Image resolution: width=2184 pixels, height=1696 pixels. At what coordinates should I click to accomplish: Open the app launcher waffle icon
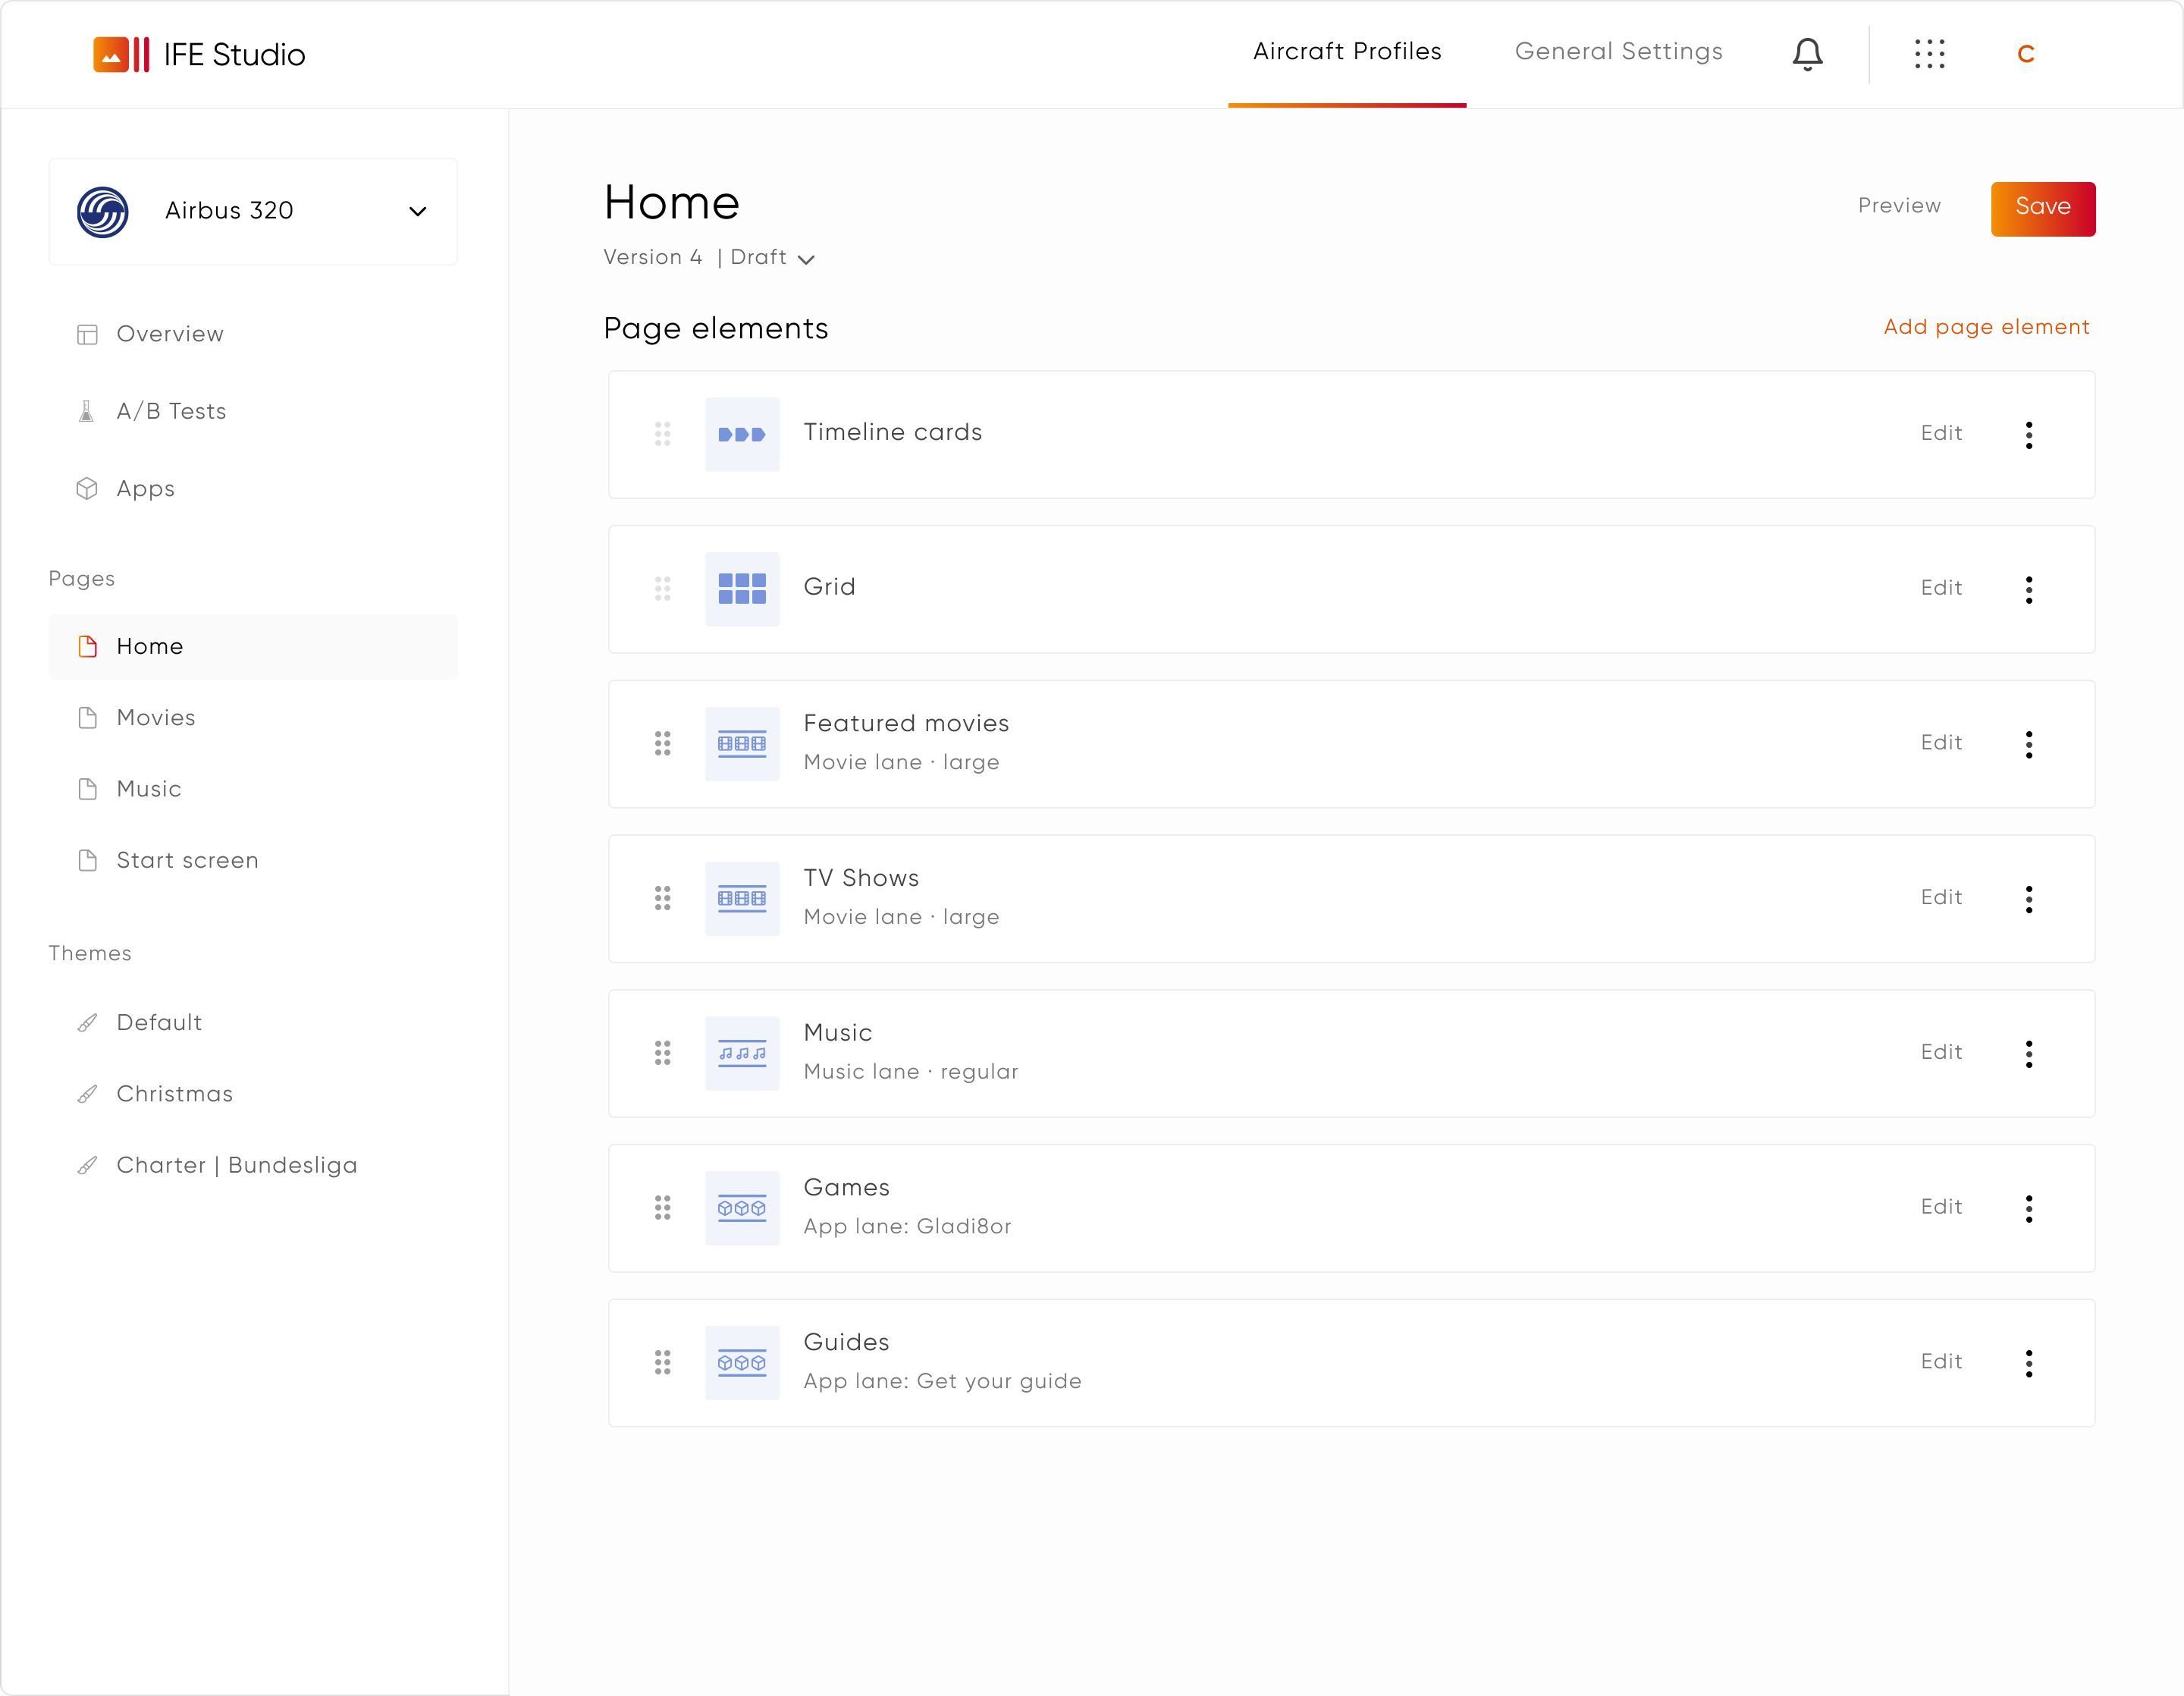click(1929, 54)
